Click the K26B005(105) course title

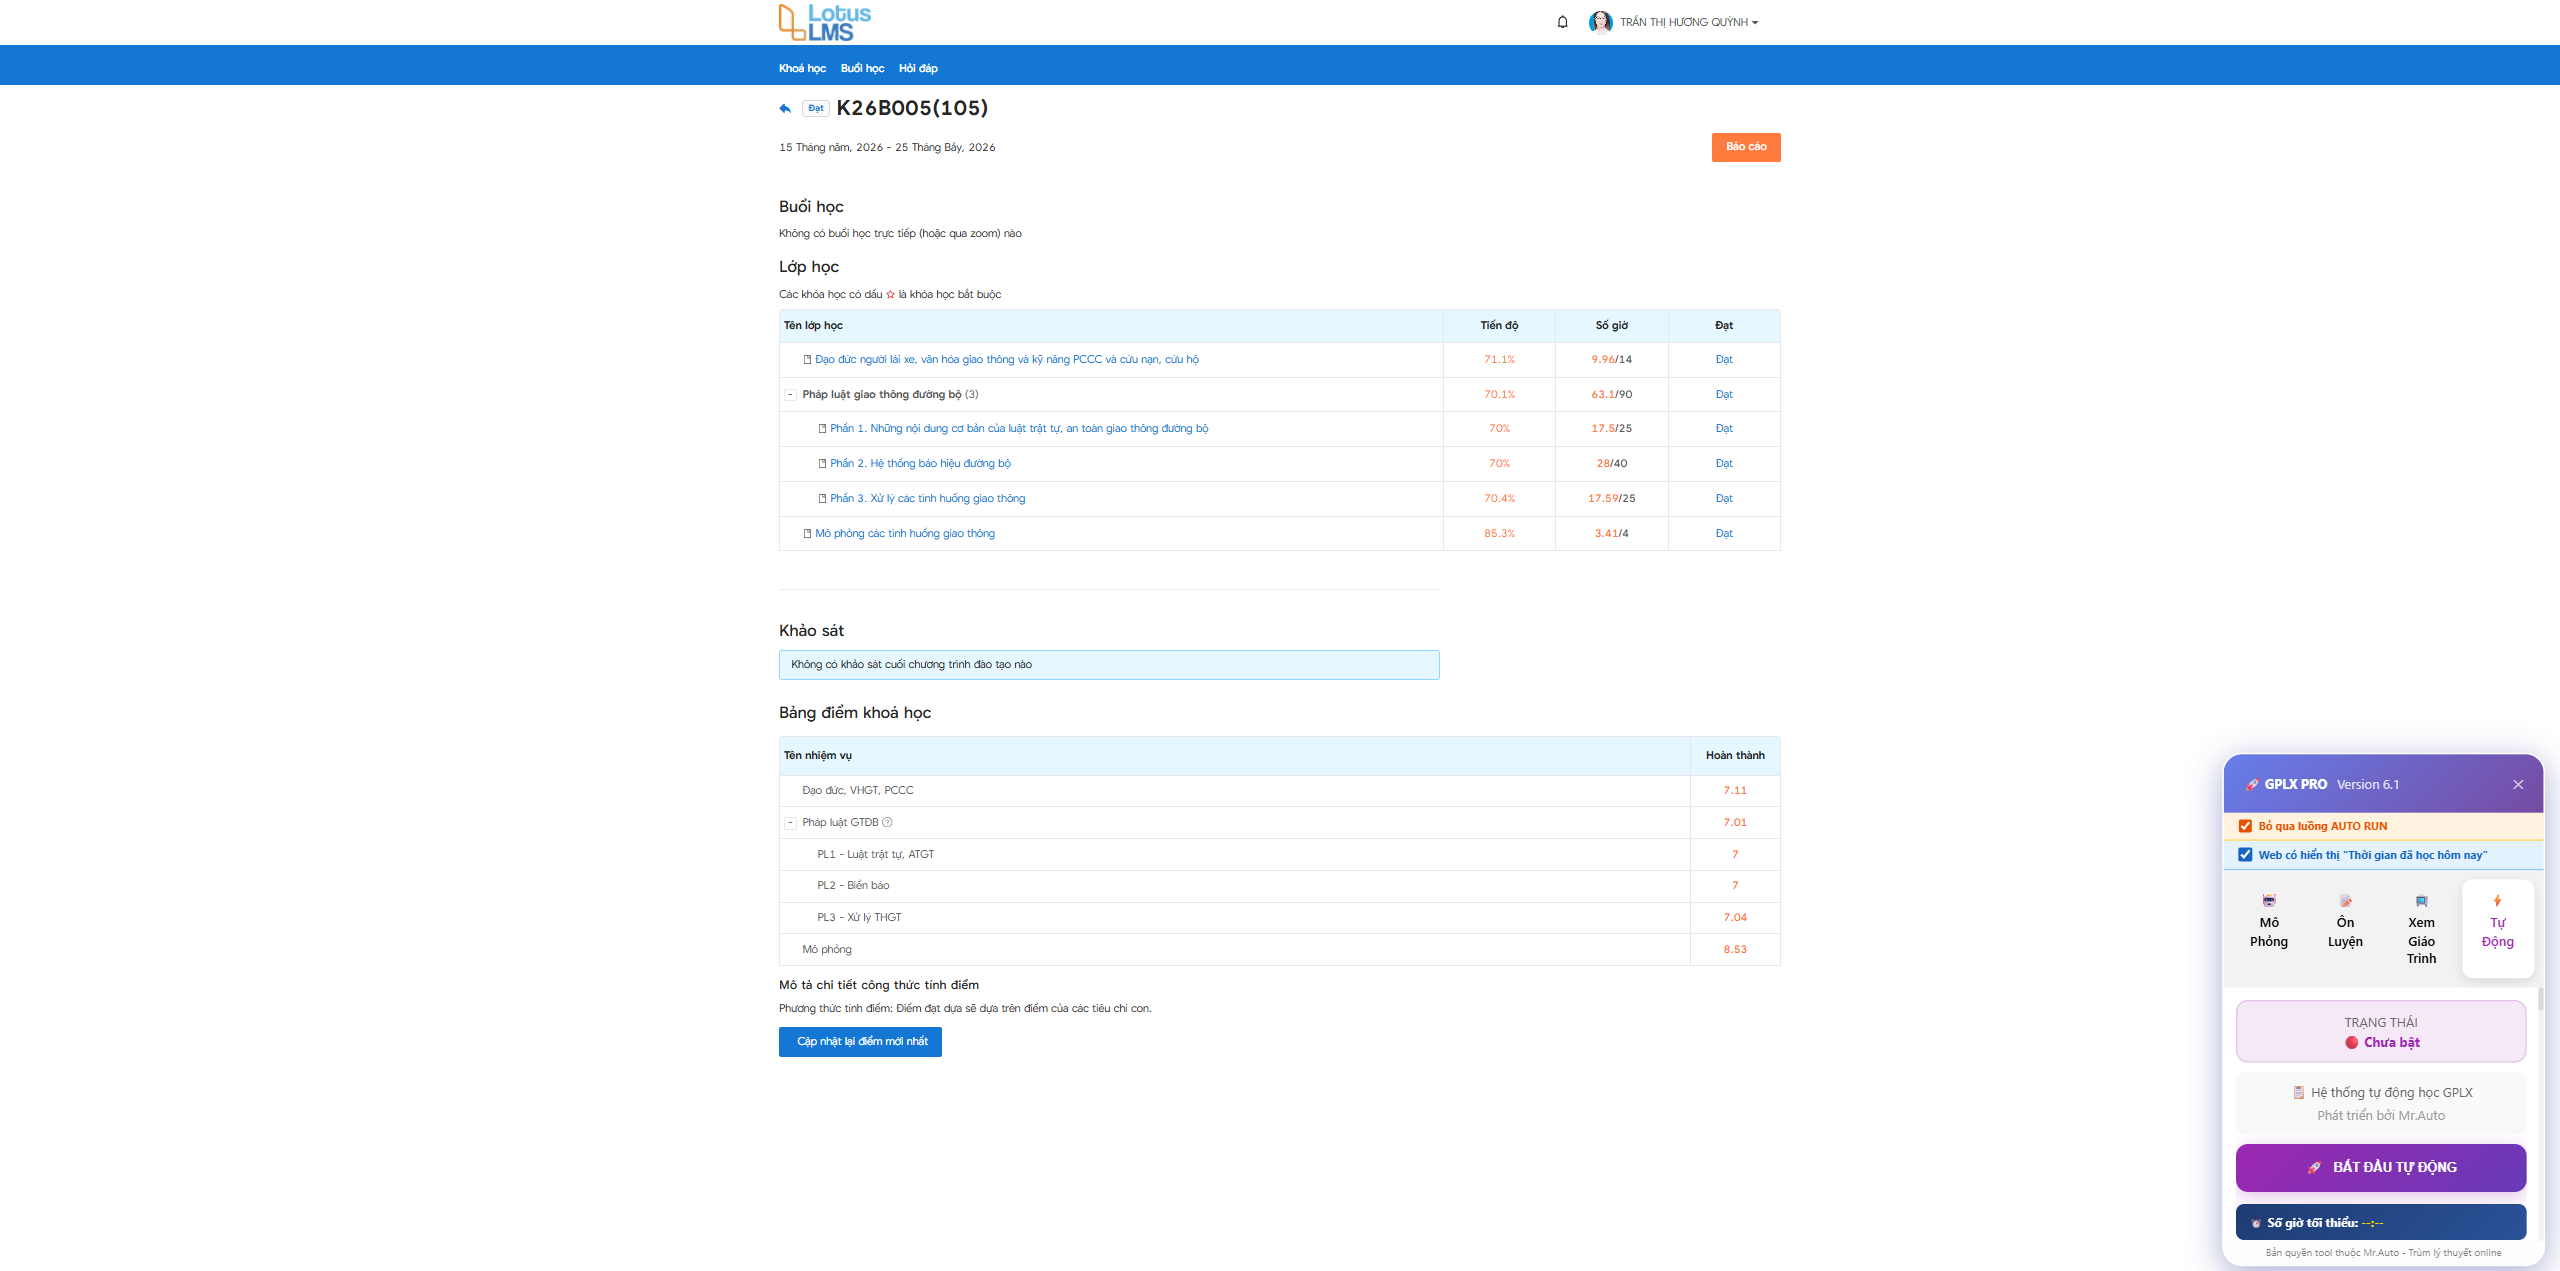click(x=912, y=108)
